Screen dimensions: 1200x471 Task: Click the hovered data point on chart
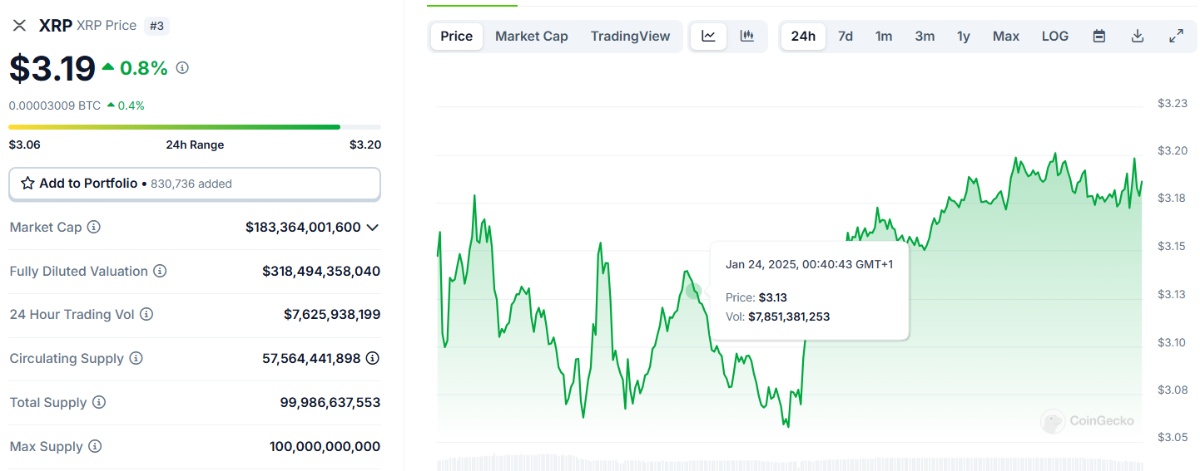[x=693, y=292]
